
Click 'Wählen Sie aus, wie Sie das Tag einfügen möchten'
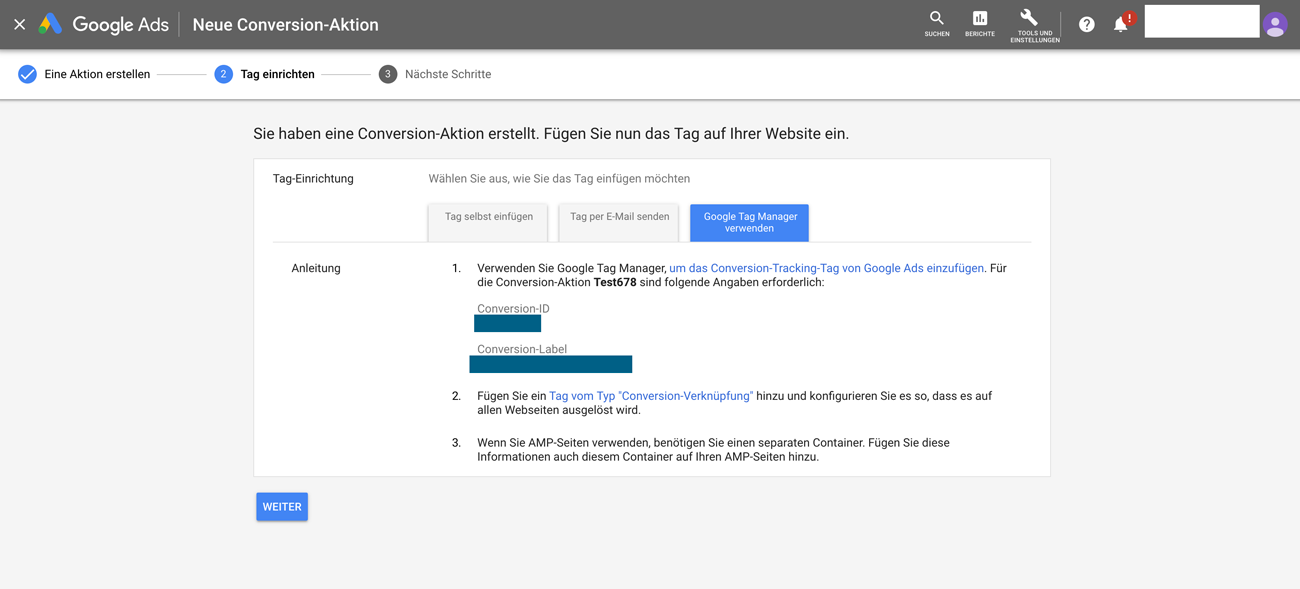tap(559, 179)
